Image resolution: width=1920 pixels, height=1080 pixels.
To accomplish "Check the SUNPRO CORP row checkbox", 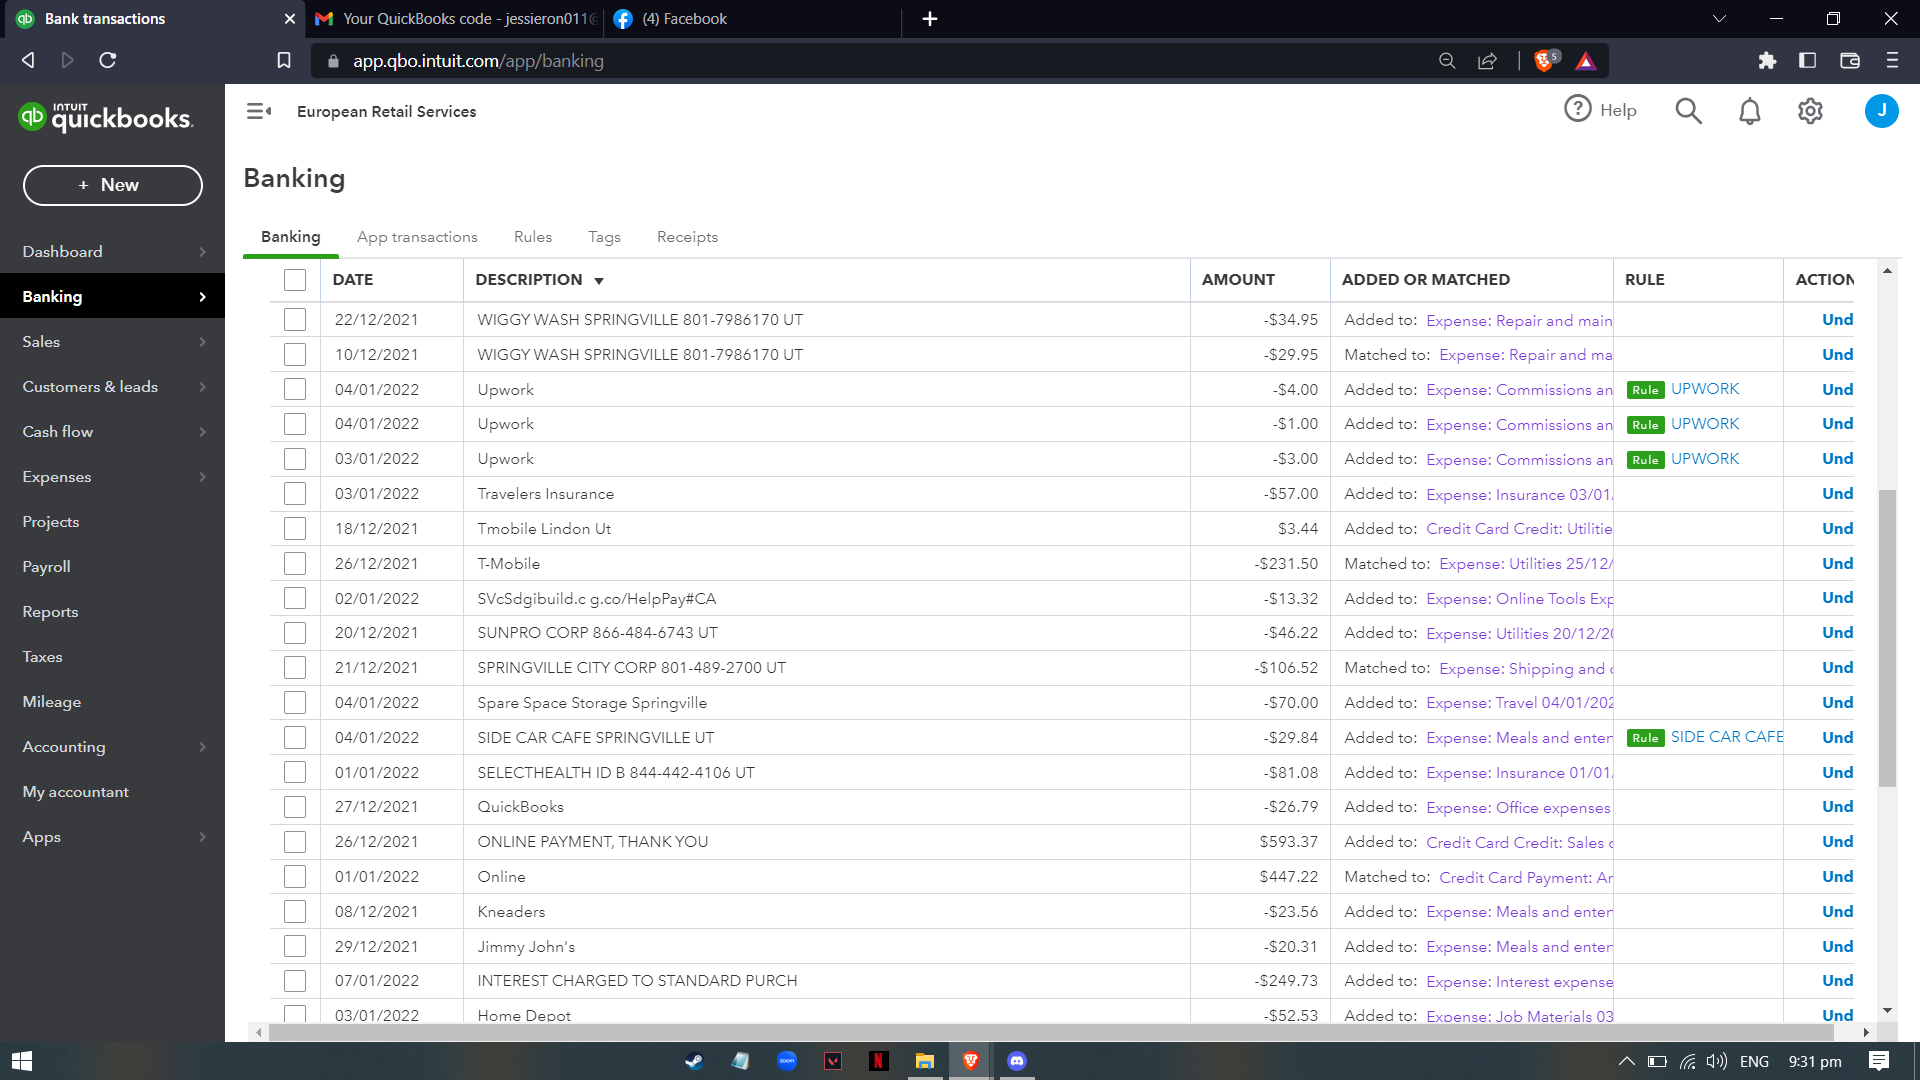I will [294, 633].
